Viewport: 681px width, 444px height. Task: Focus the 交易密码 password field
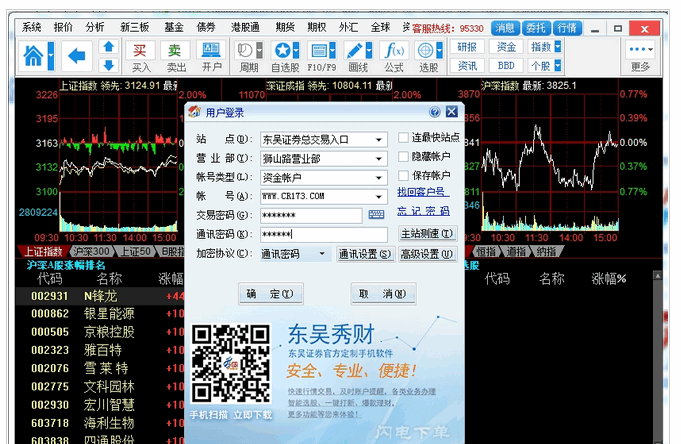(311, 215)
